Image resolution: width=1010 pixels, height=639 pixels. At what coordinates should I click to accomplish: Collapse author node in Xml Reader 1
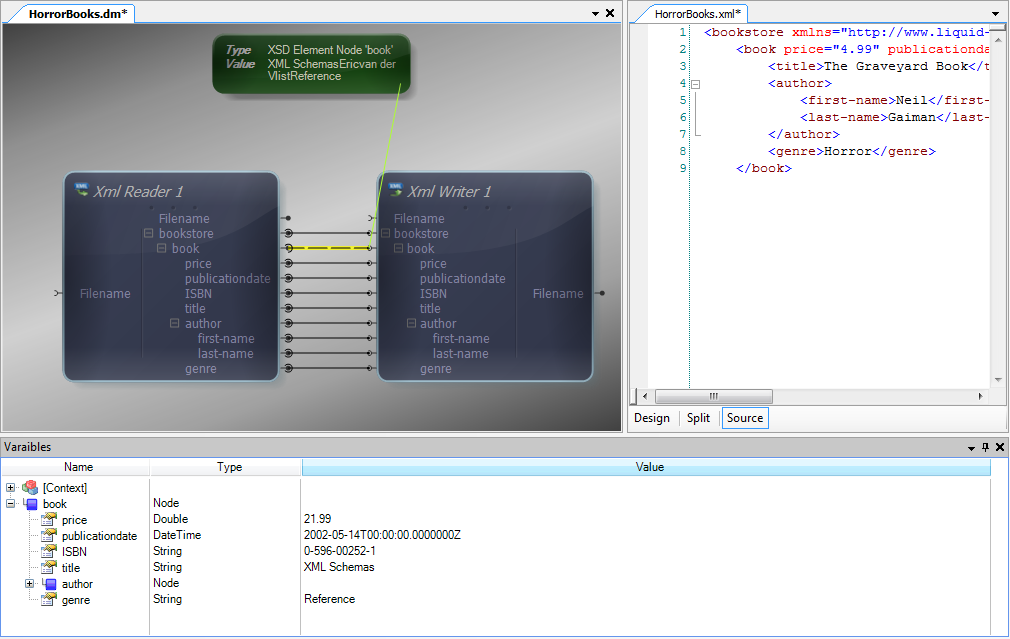[175, 323]
